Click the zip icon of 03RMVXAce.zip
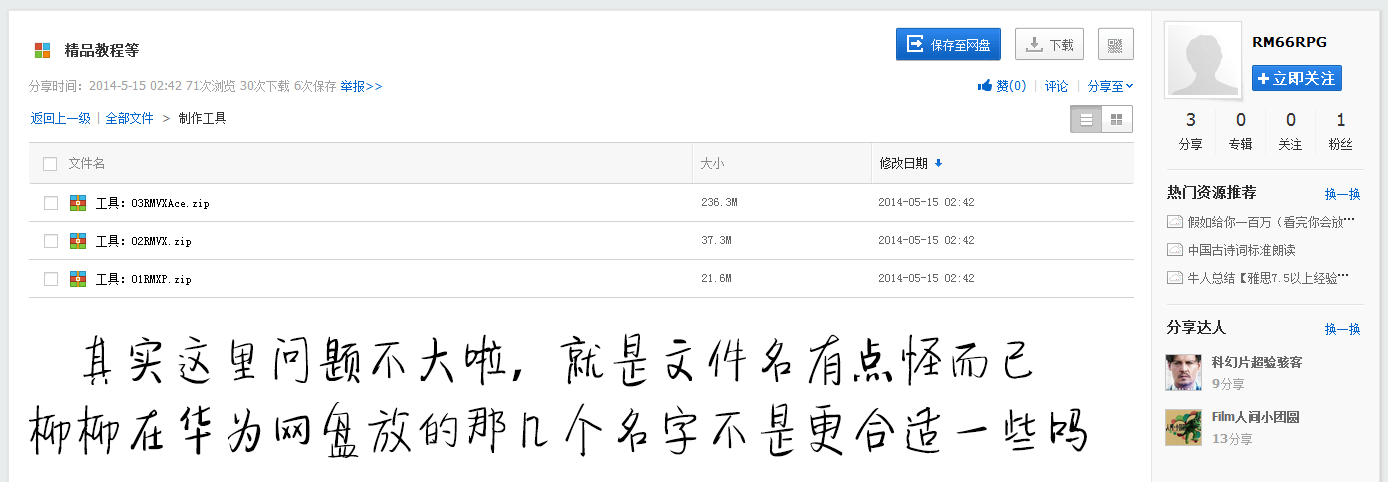Screen dimensions: 1388x482 [78, 203]
